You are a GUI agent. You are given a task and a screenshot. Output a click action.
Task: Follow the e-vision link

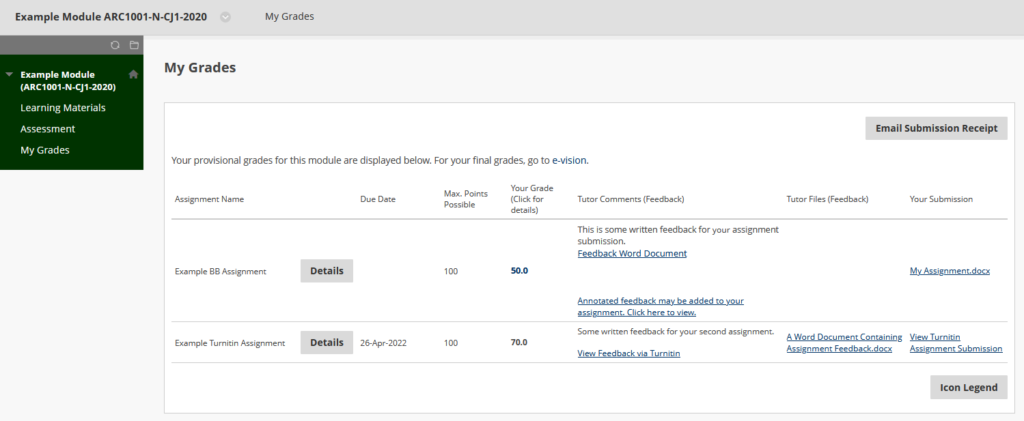click(569, 159)
